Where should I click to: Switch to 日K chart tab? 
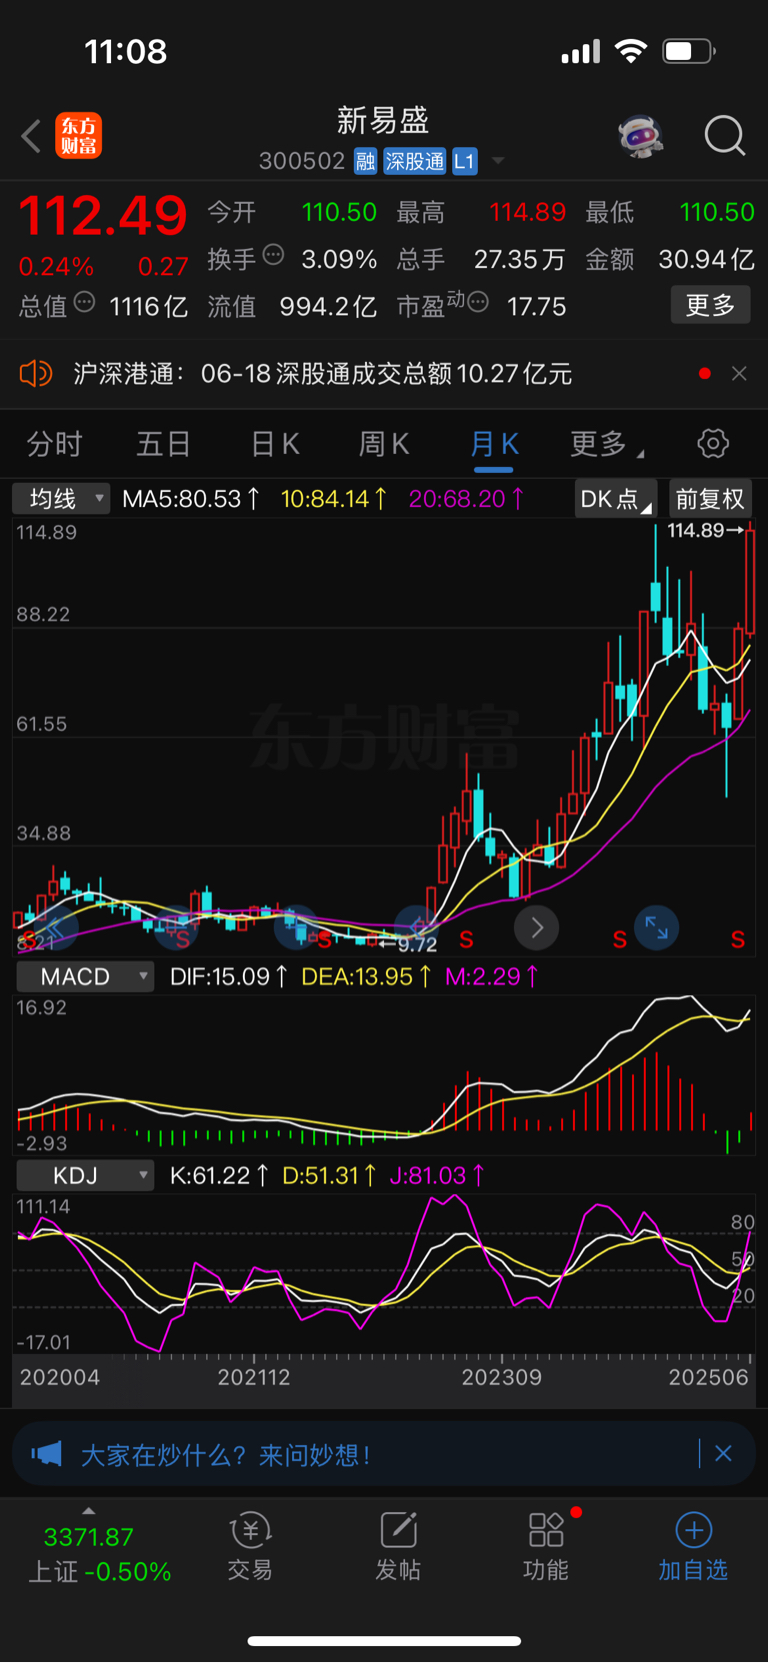pyautogui.click(x=275, y=444)
